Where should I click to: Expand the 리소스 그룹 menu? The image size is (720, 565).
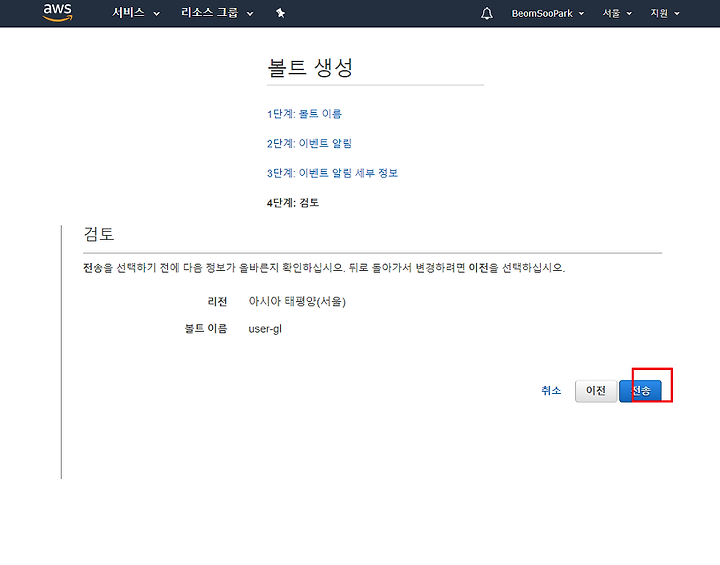(x=217, y=13)
